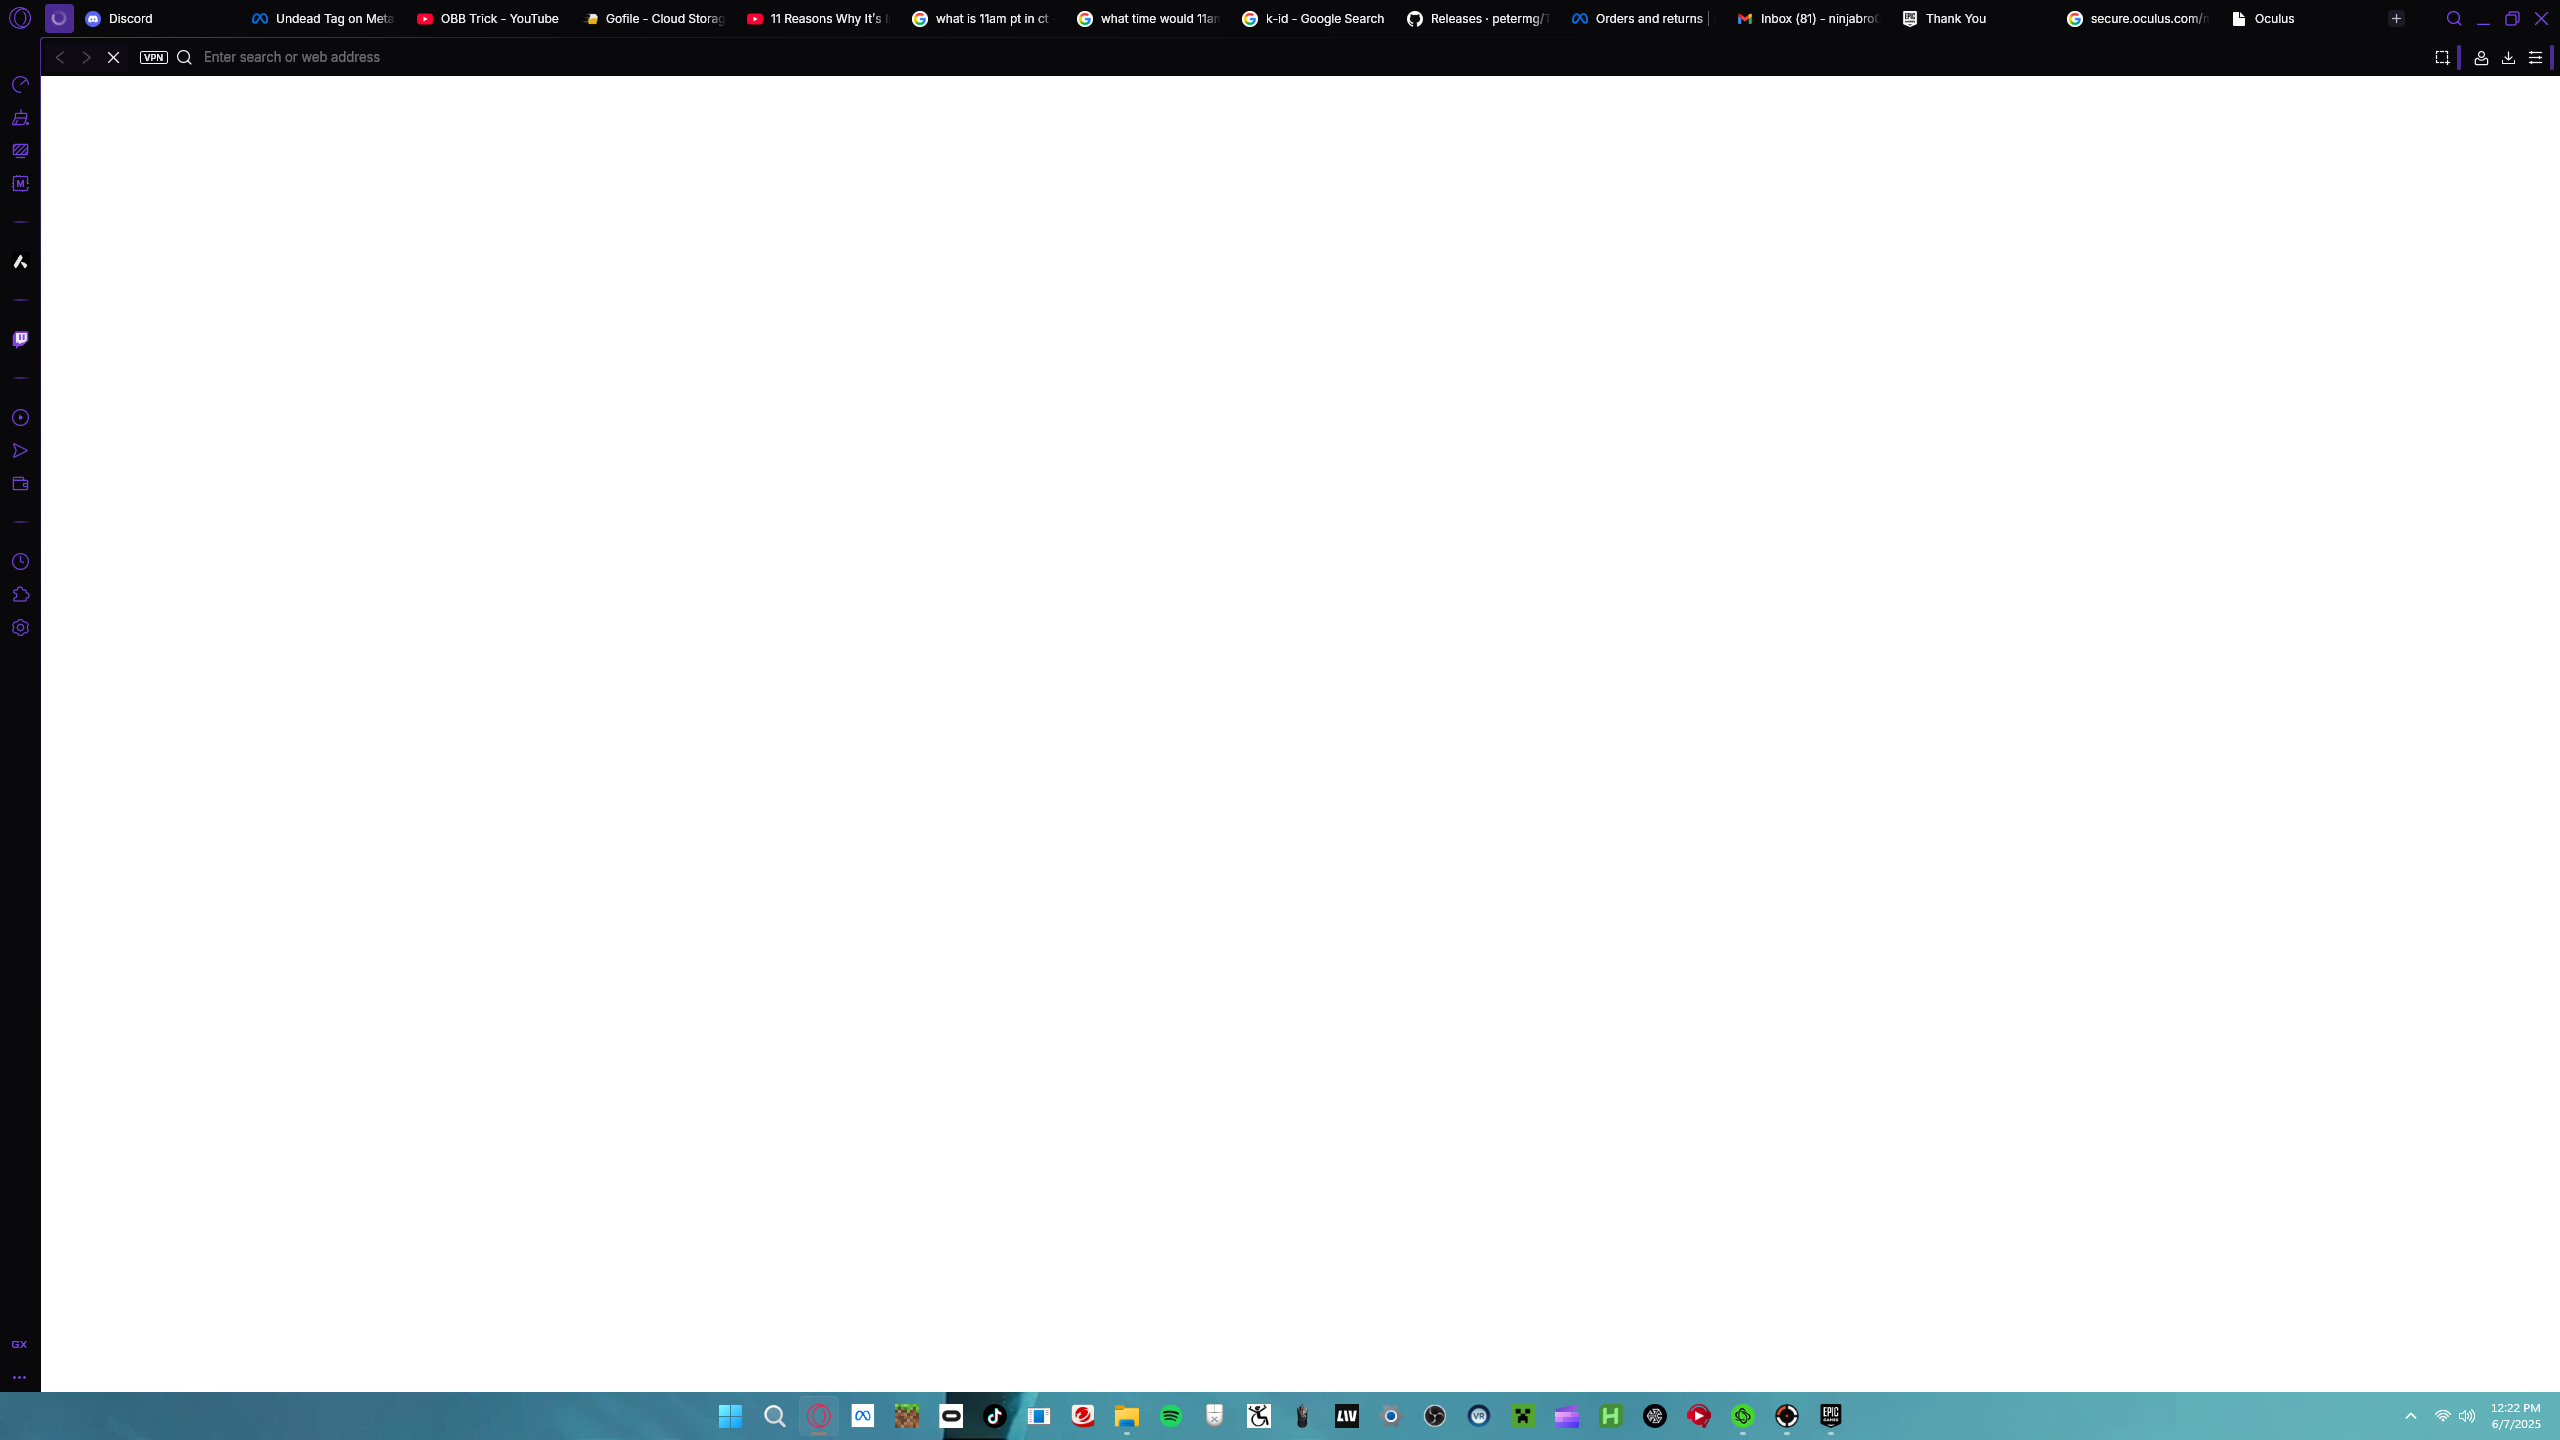The image size is (2560, 1440).
Task: Click the address bar search field
Action: point(800,58)
